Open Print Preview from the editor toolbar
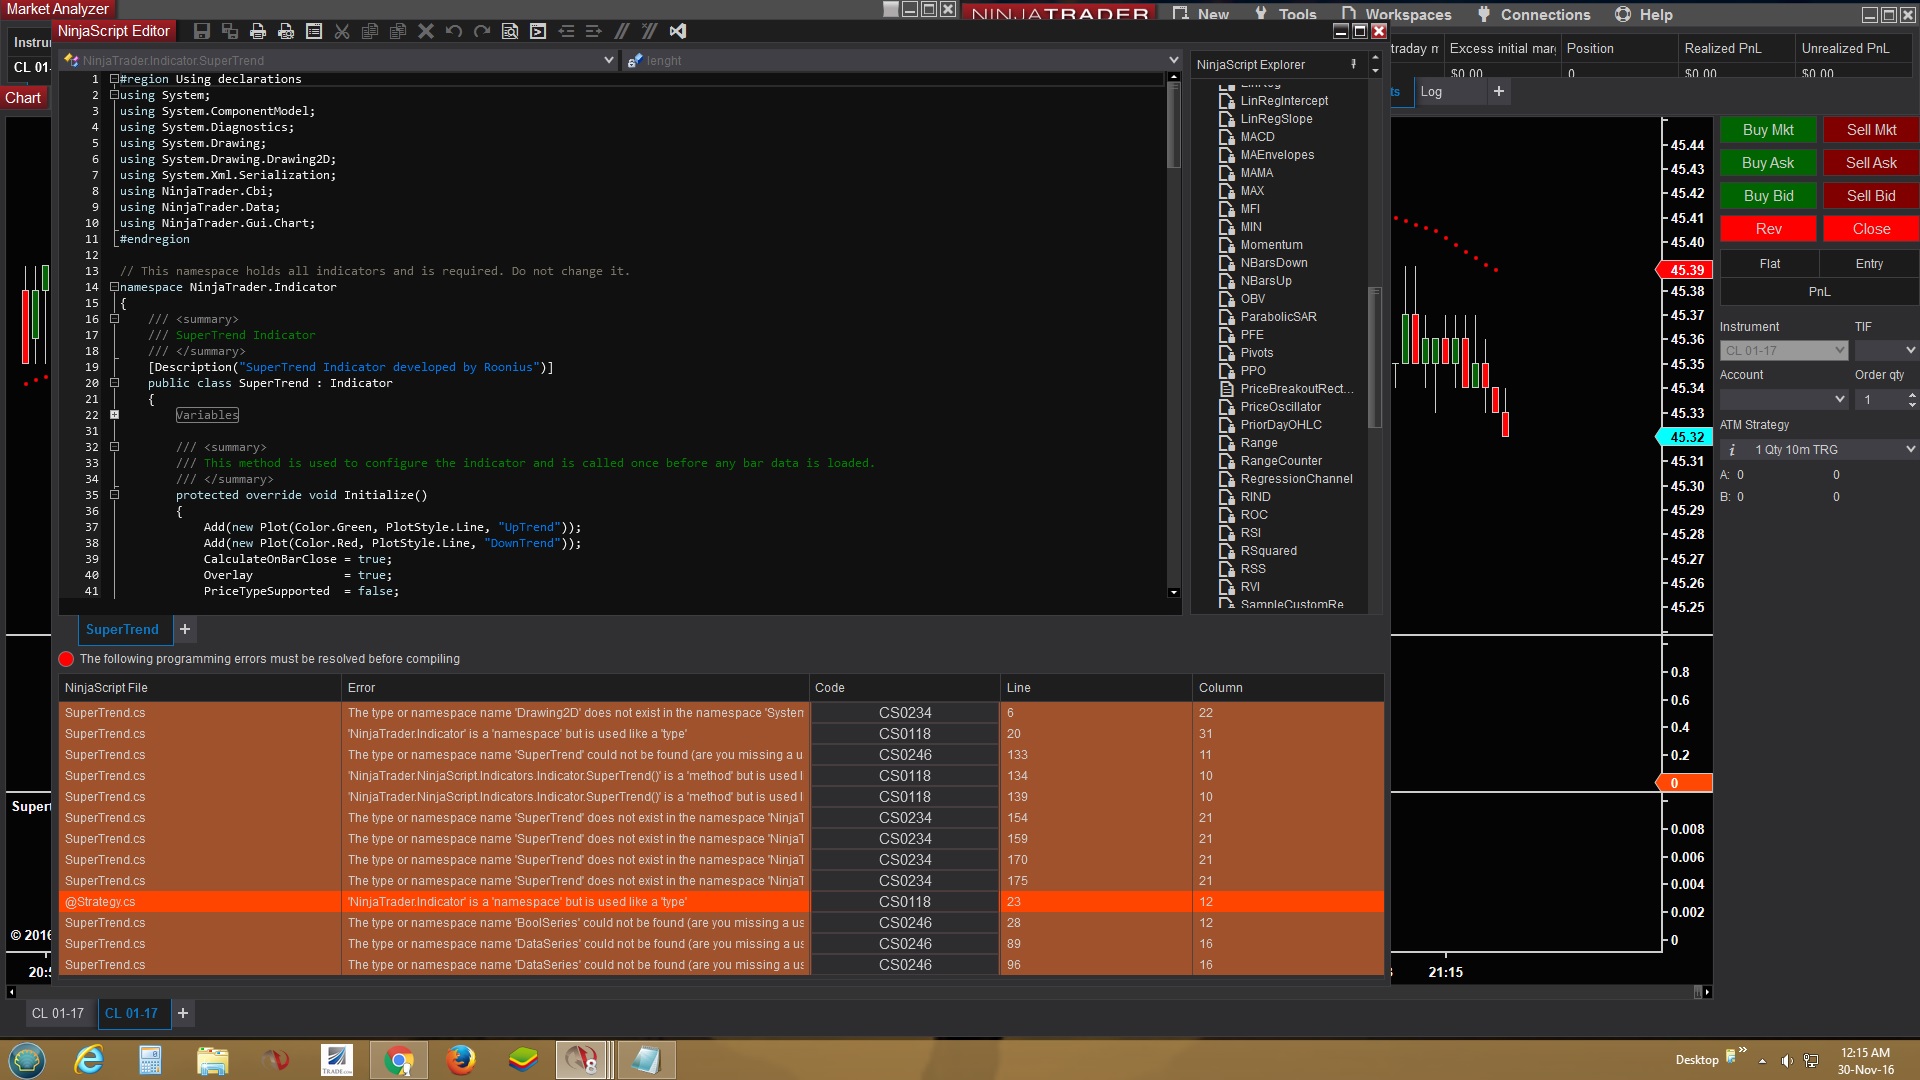 click(286, 31)
